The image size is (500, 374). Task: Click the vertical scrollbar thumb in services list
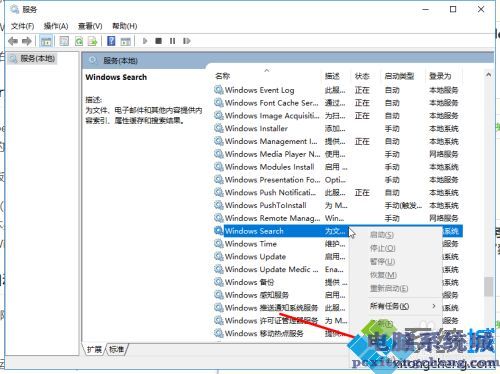488,286
